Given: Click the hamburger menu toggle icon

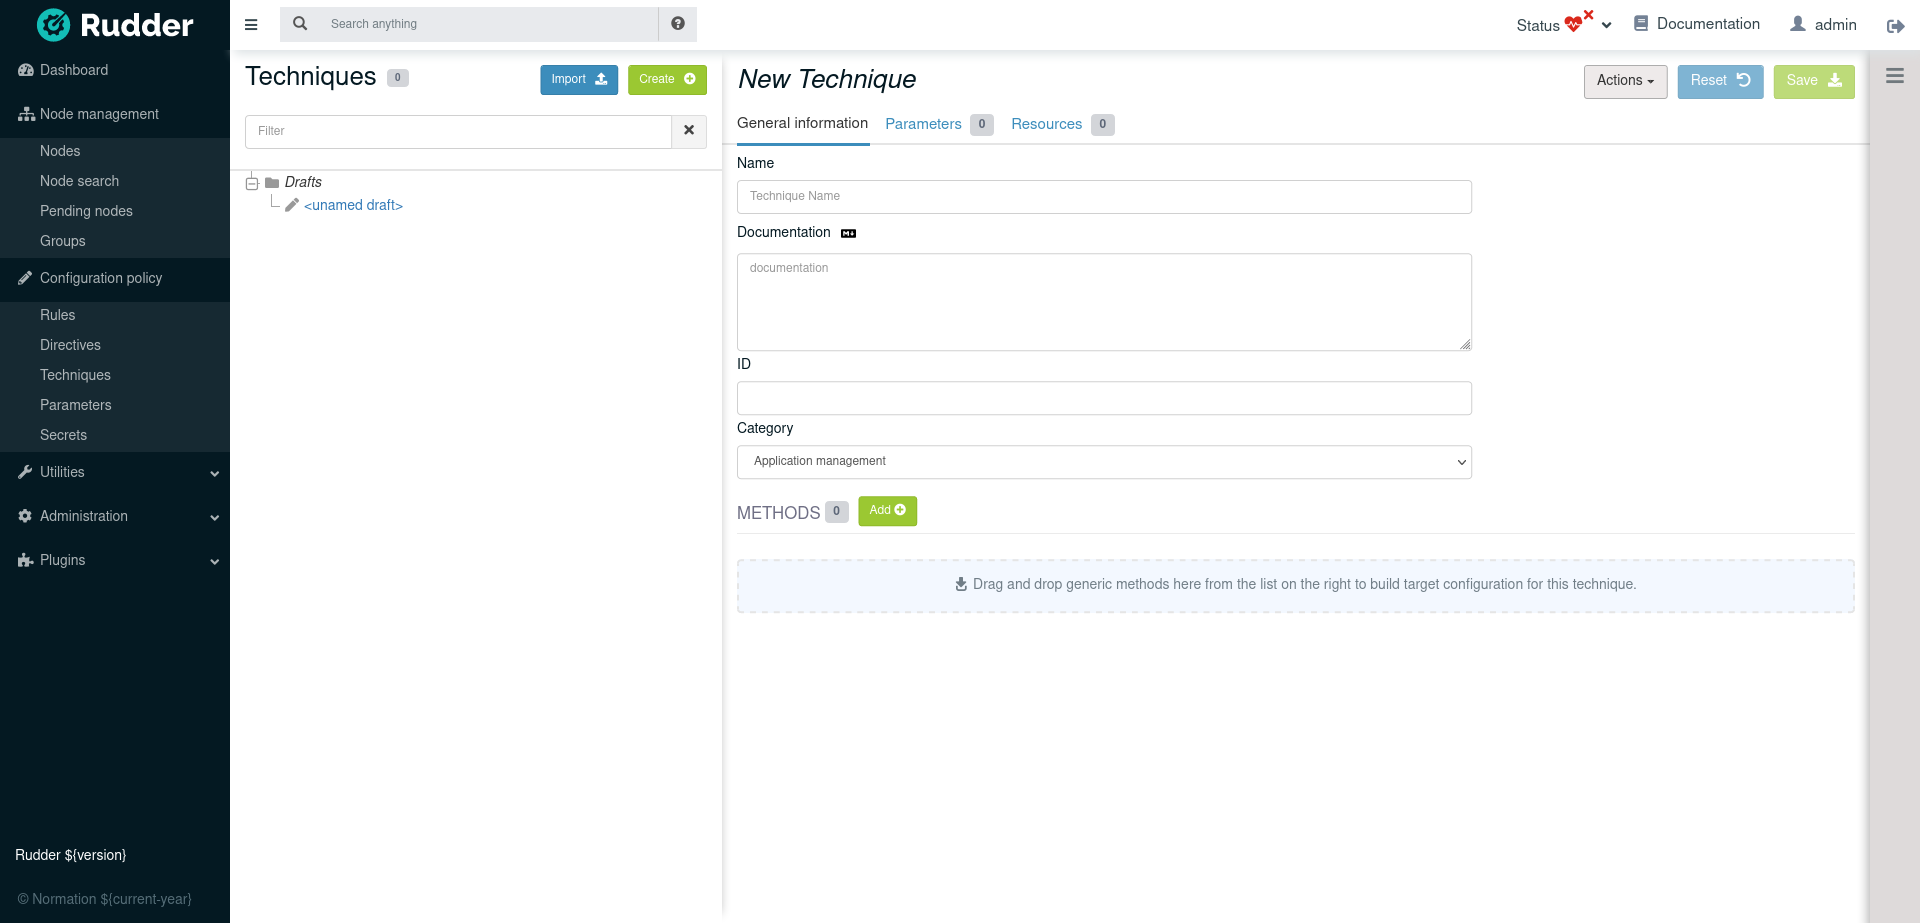Looking at the screenshot, I should click(251, 25).
